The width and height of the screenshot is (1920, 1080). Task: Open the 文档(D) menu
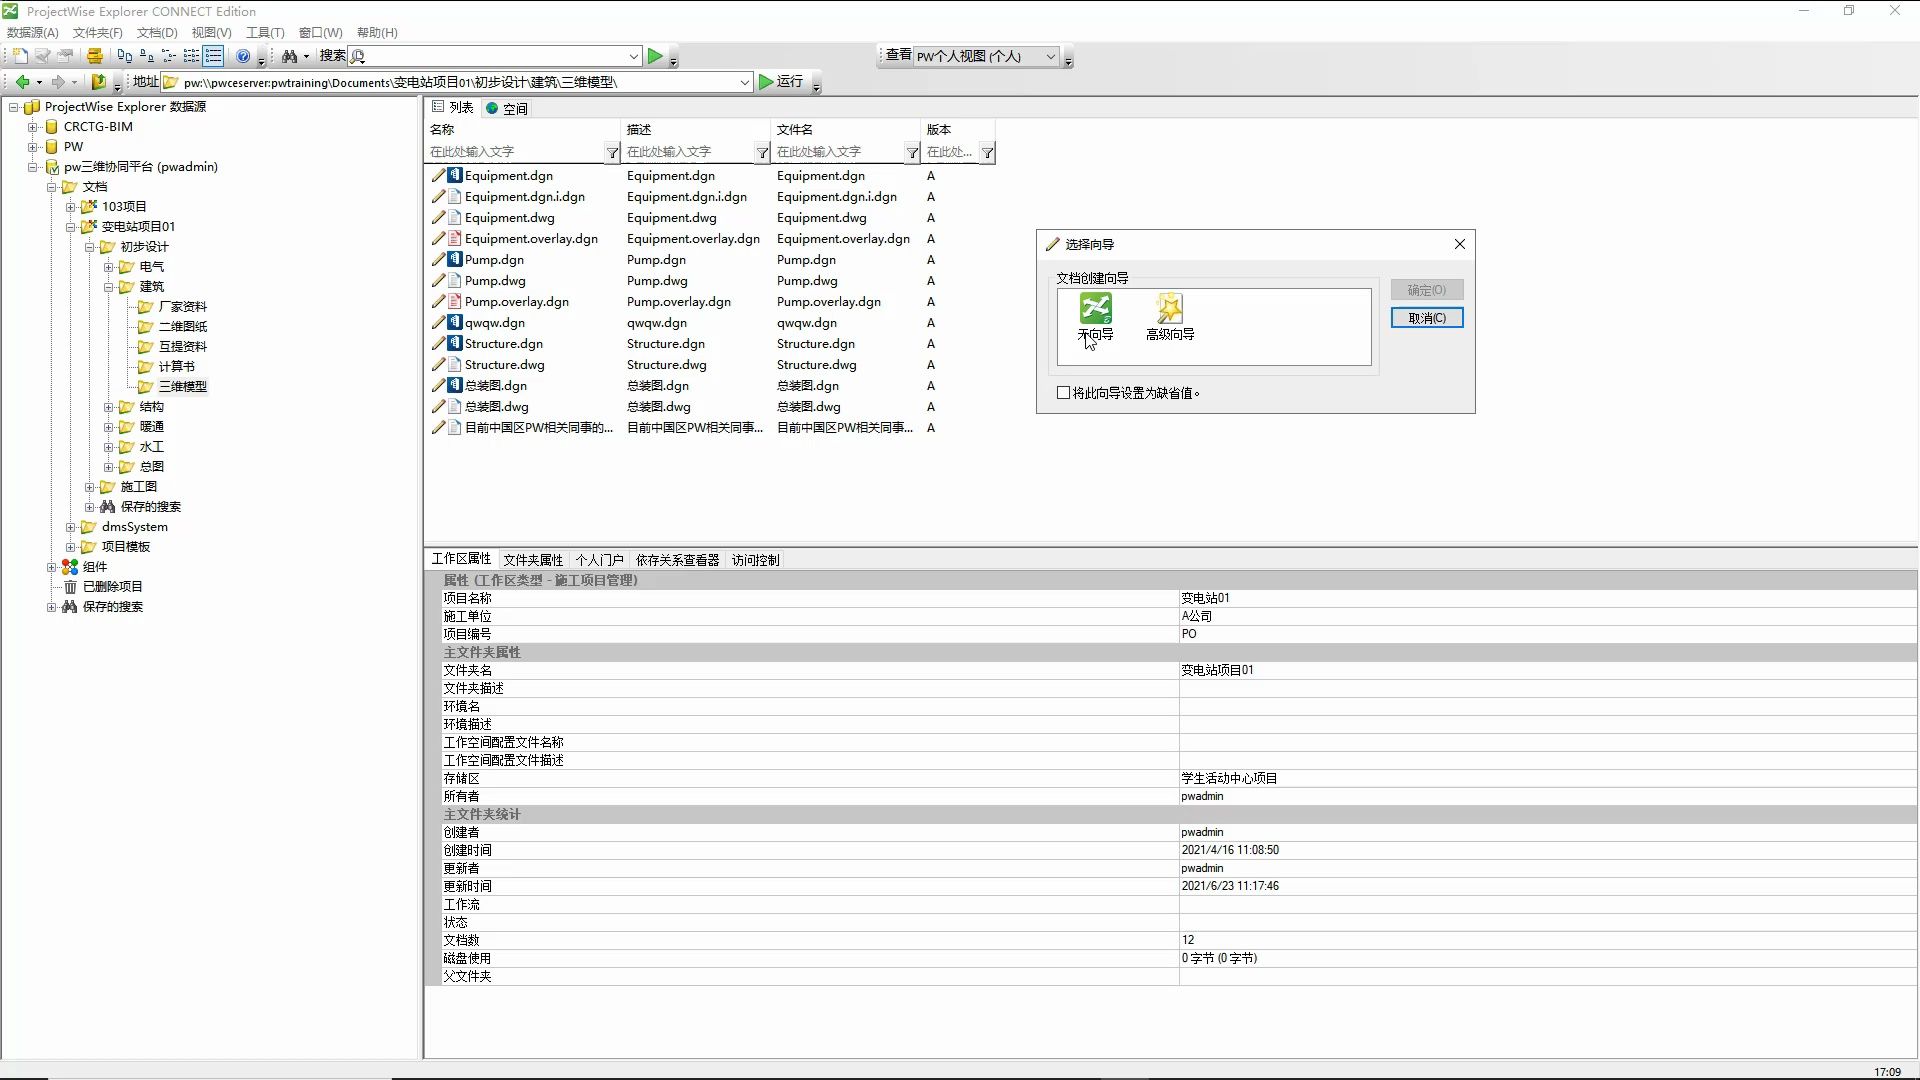[156, 32]
